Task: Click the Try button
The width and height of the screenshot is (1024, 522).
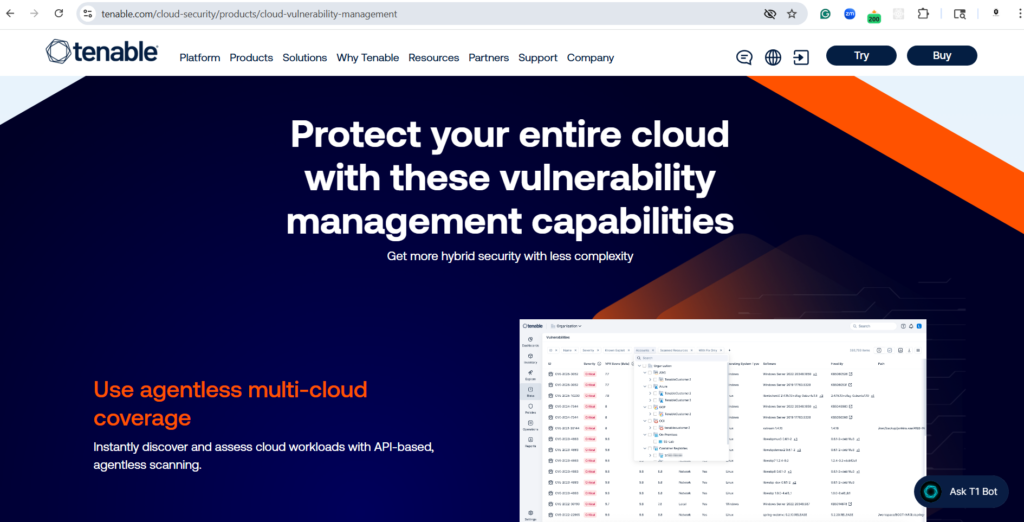Action: pos(861,56)
